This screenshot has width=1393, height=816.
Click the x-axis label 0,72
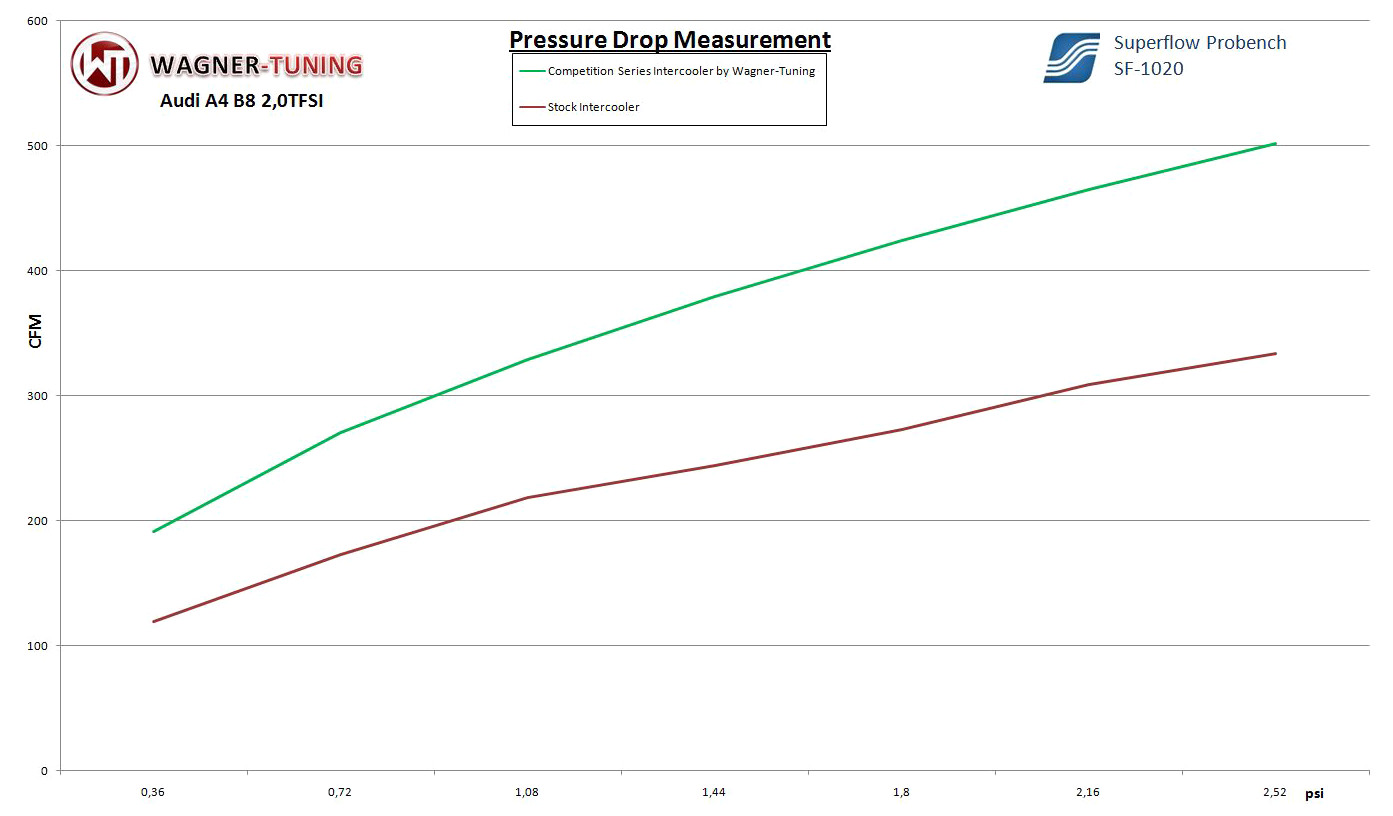[340, 792]
